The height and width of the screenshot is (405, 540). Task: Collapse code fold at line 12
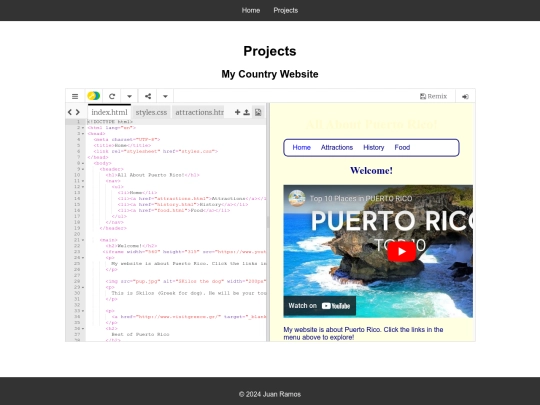pos(83,187)
